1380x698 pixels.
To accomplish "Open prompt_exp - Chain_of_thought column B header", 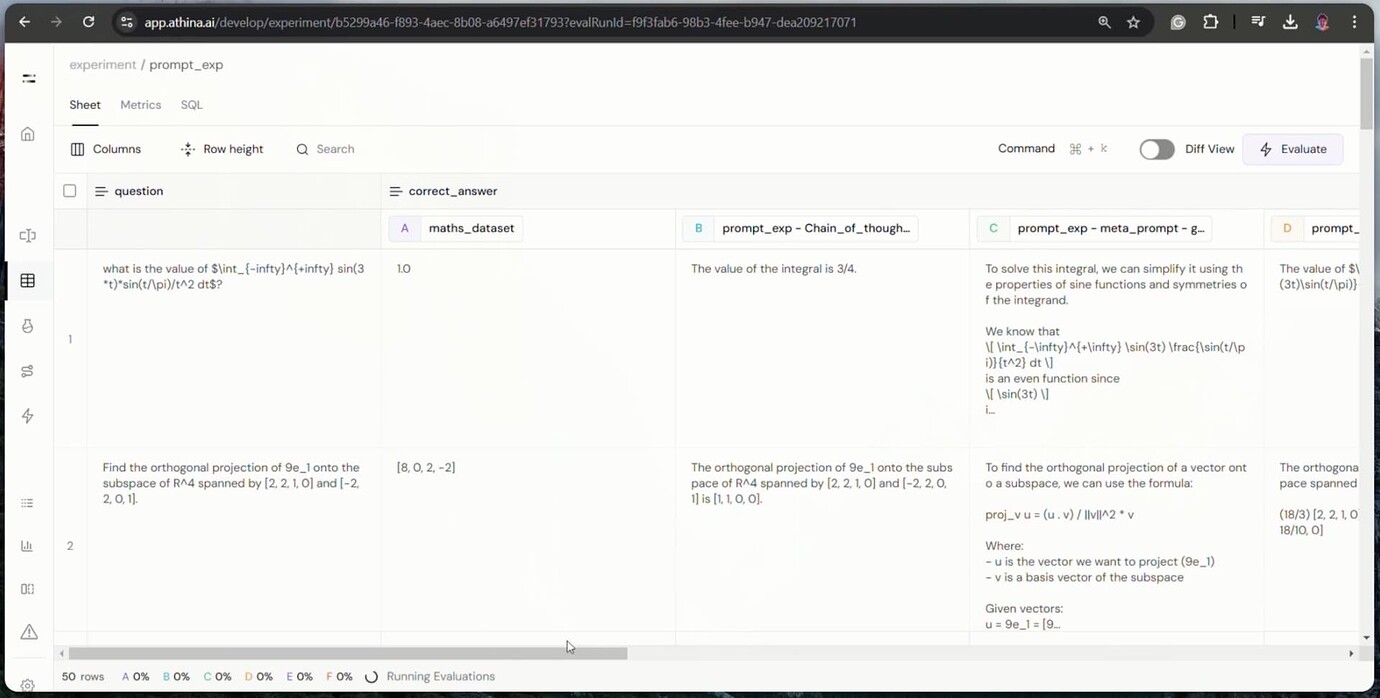I will (x=798, y=228).
